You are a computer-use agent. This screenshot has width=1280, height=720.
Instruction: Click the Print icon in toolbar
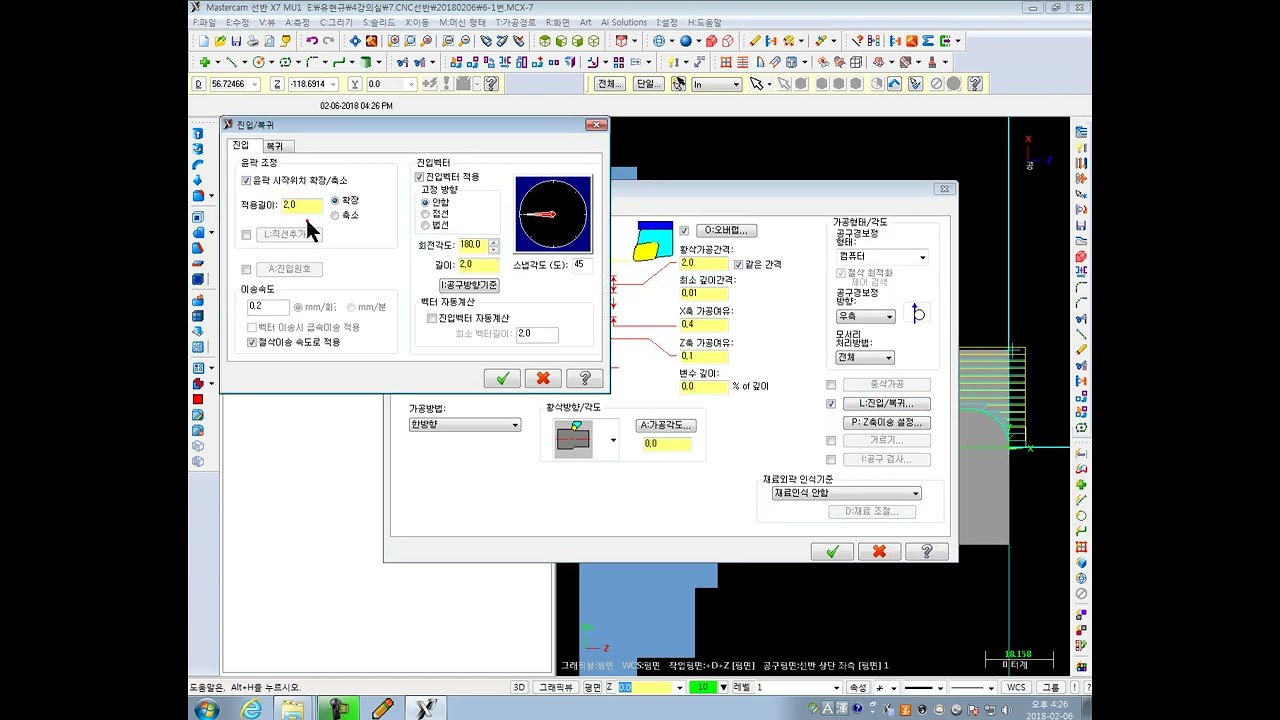click(253, 41)
